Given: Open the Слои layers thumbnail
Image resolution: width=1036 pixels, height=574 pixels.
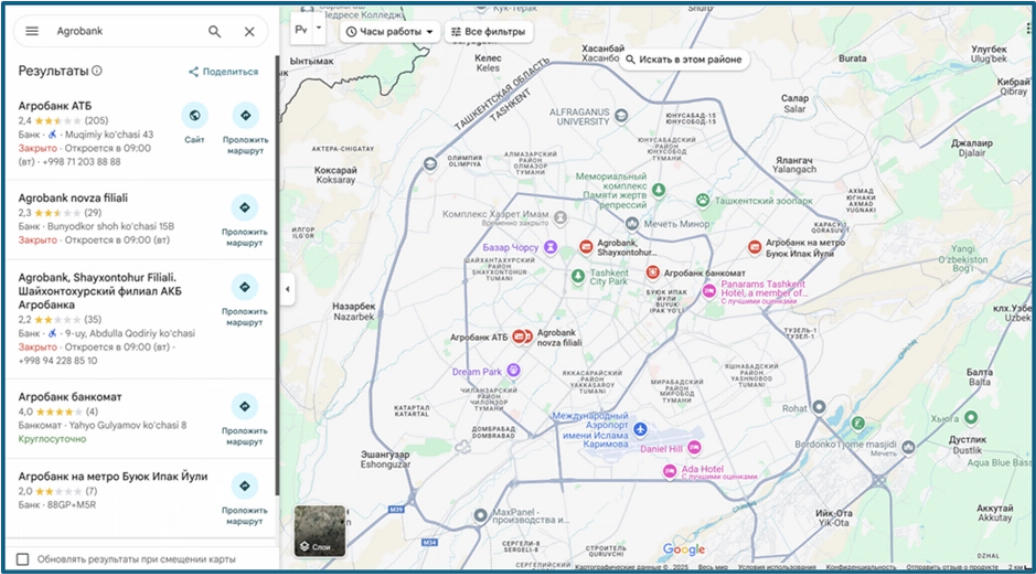Looking at the screenshot, I should 320,530.
